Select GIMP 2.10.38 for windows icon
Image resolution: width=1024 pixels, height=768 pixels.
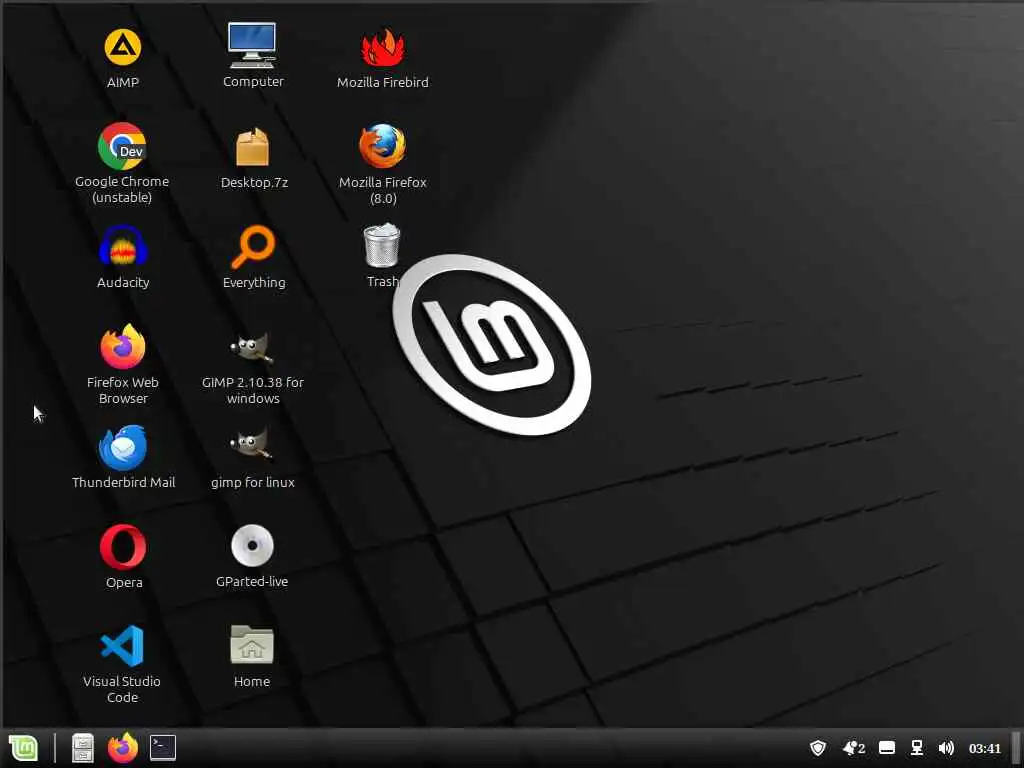pyautogui.click(x=252, y=348)
